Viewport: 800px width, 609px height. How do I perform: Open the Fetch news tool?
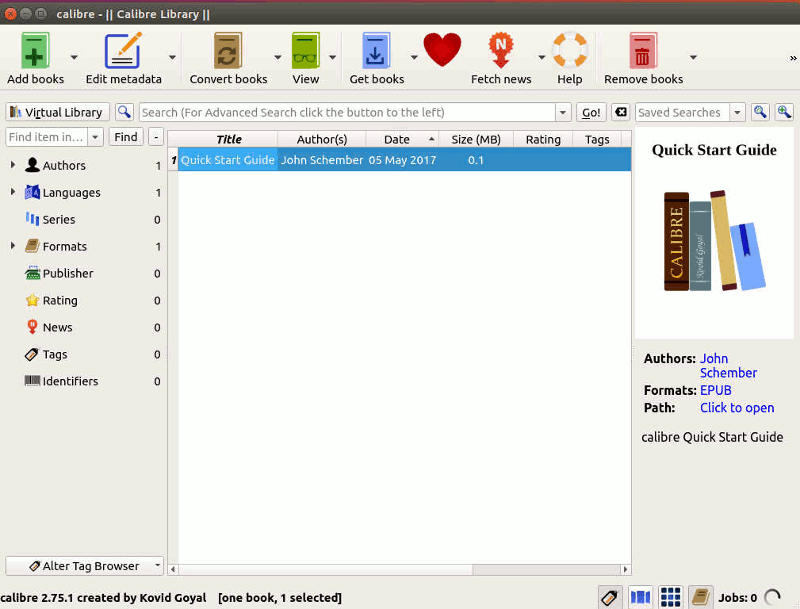[500, 48]
